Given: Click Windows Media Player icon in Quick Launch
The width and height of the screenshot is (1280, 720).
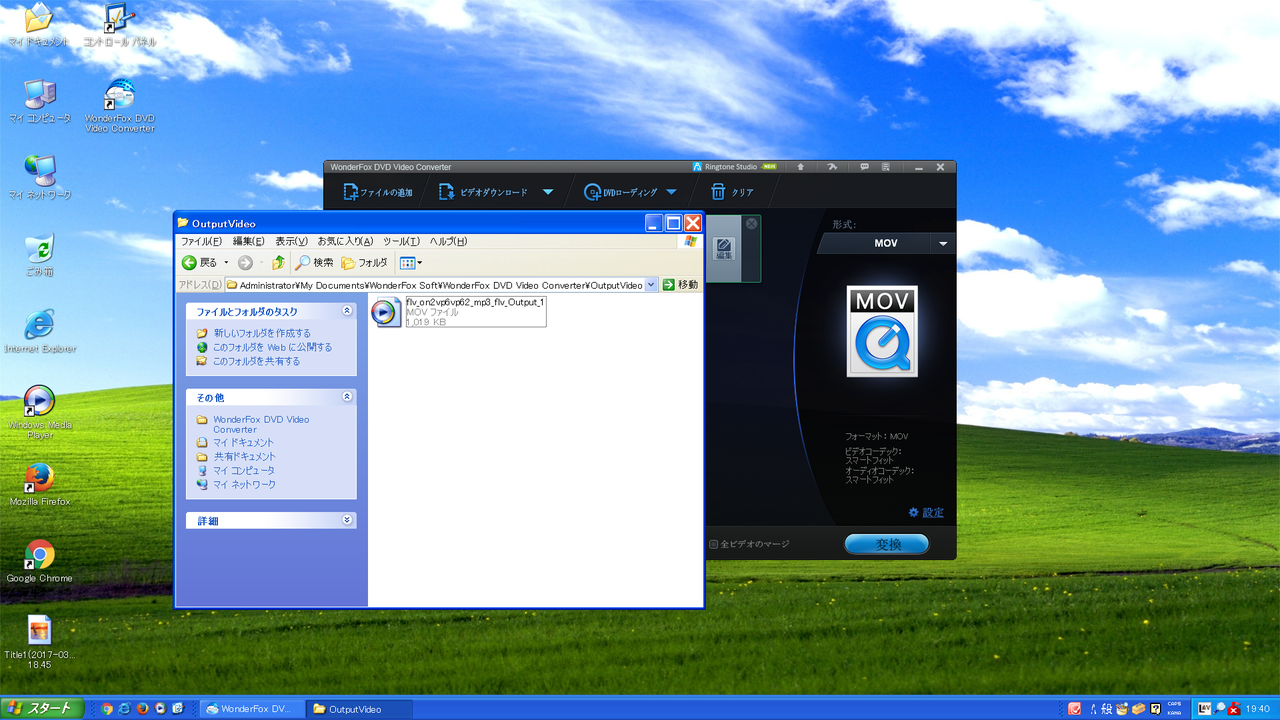Looking at the screenshot, I should tap(160, 709).
